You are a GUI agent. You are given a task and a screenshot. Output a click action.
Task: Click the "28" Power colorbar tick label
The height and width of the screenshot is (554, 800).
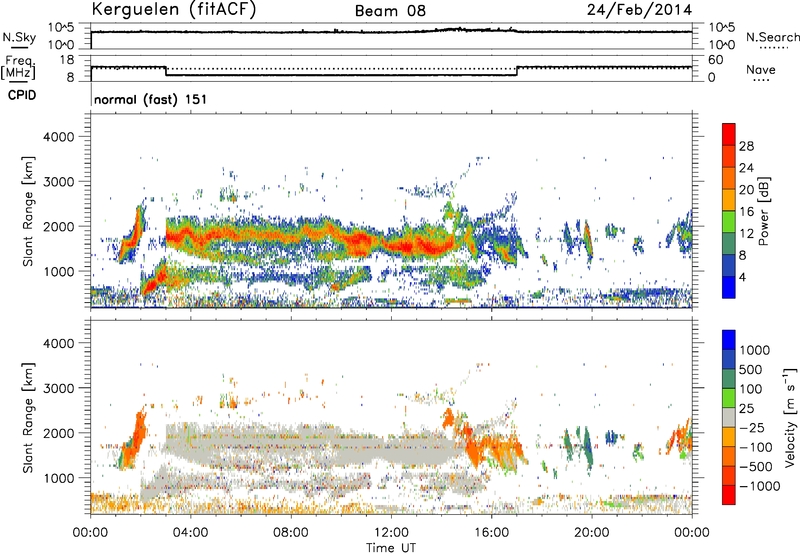(746, 146)
